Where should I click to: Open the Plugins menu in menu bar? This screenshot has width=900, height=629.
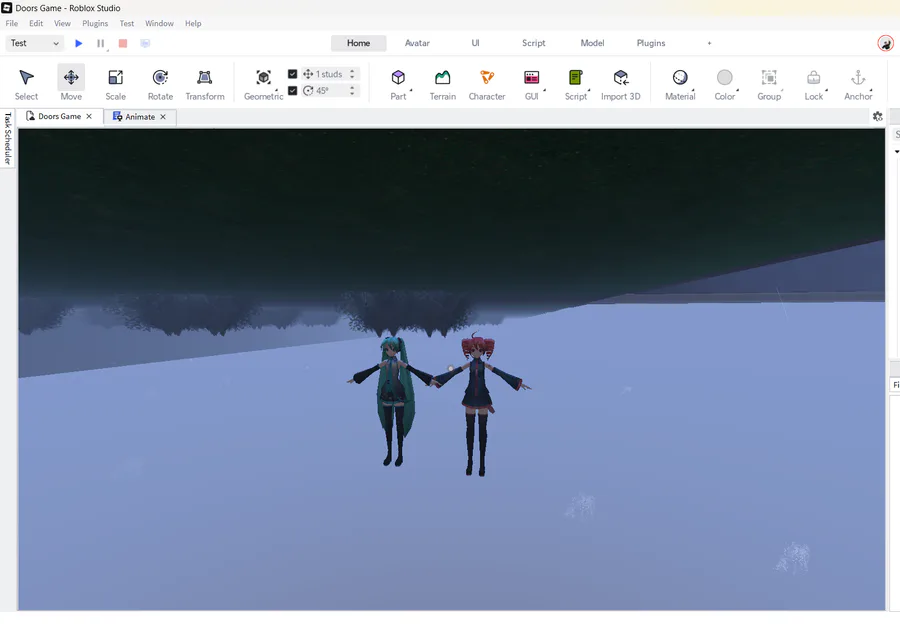pos(95,24)
